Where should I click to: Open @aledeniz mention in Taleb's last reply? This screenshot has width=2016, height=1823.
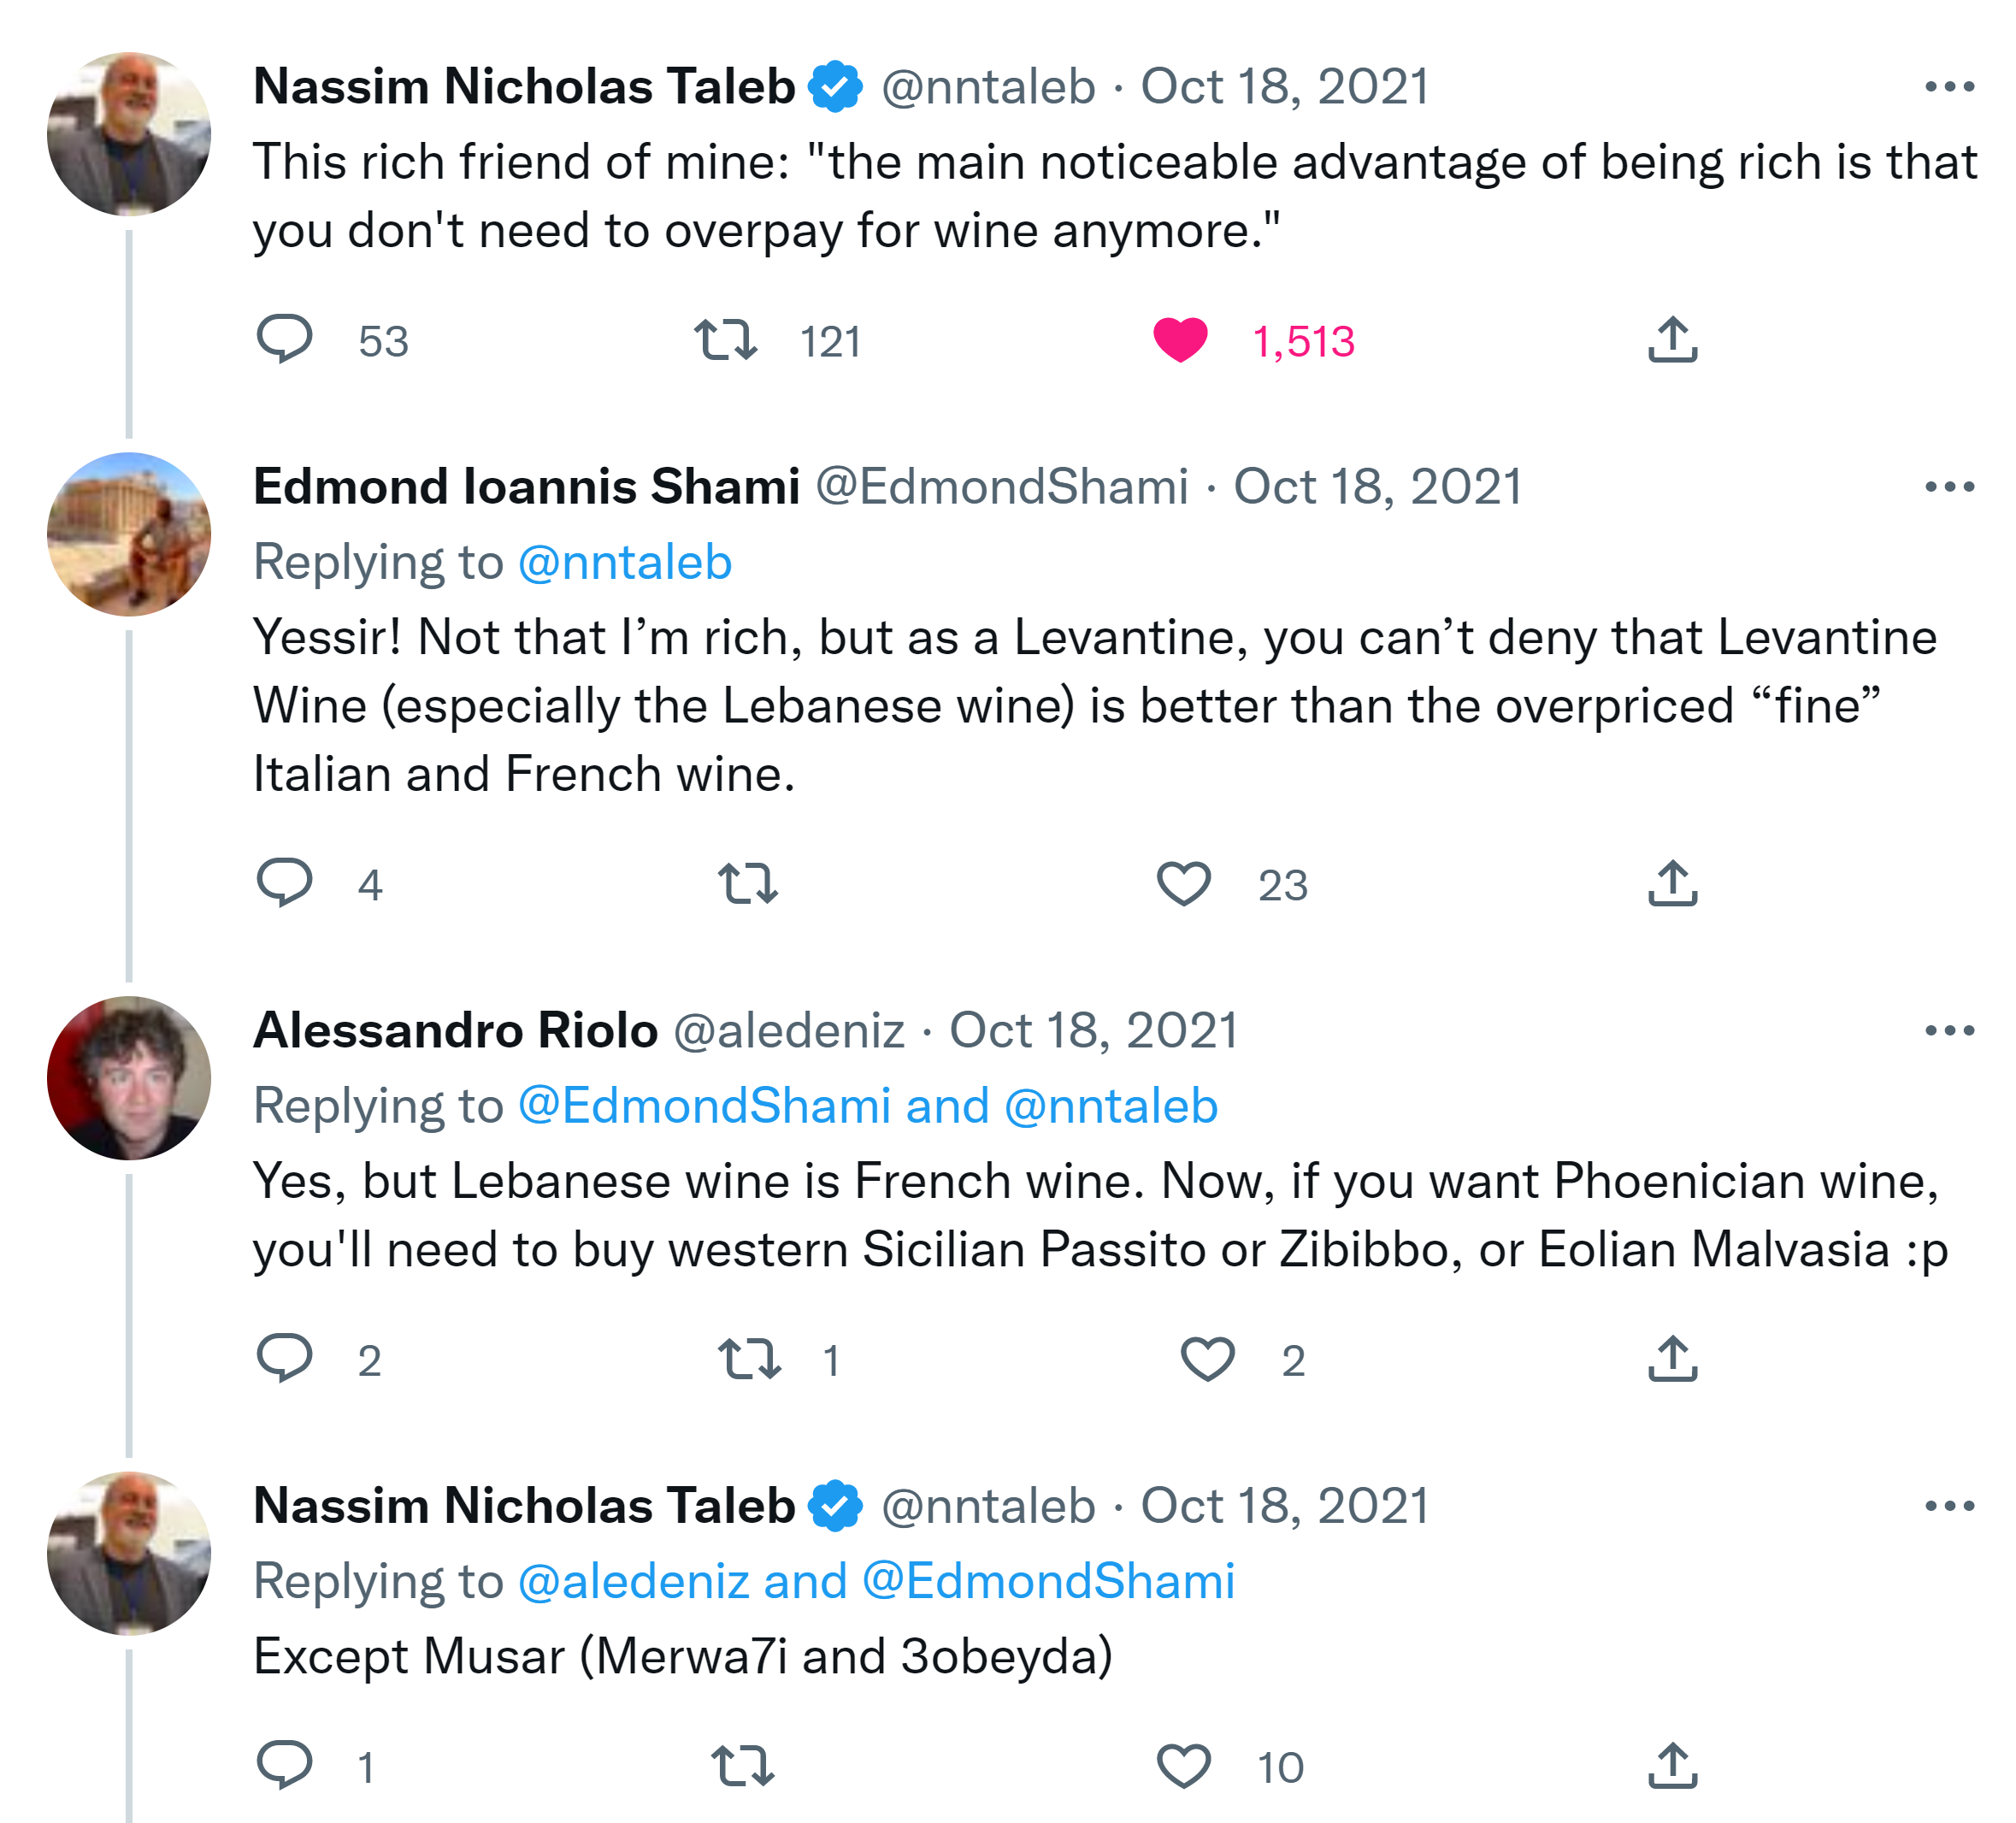click(633, 1580)
